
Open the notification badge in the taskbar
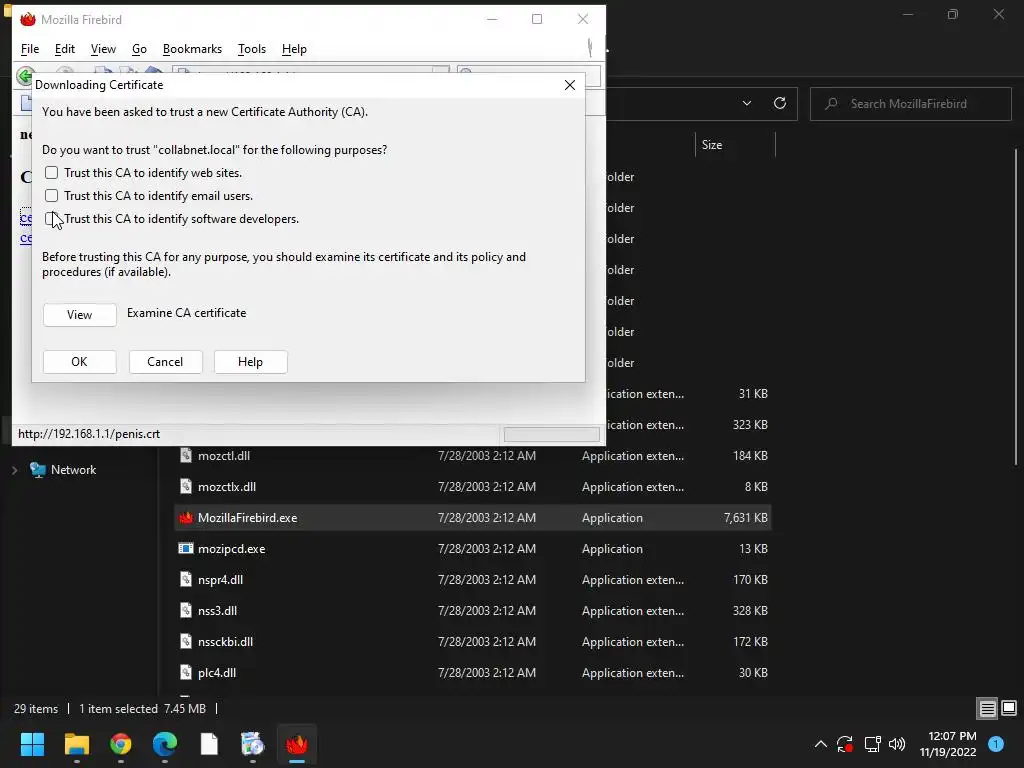996,744
